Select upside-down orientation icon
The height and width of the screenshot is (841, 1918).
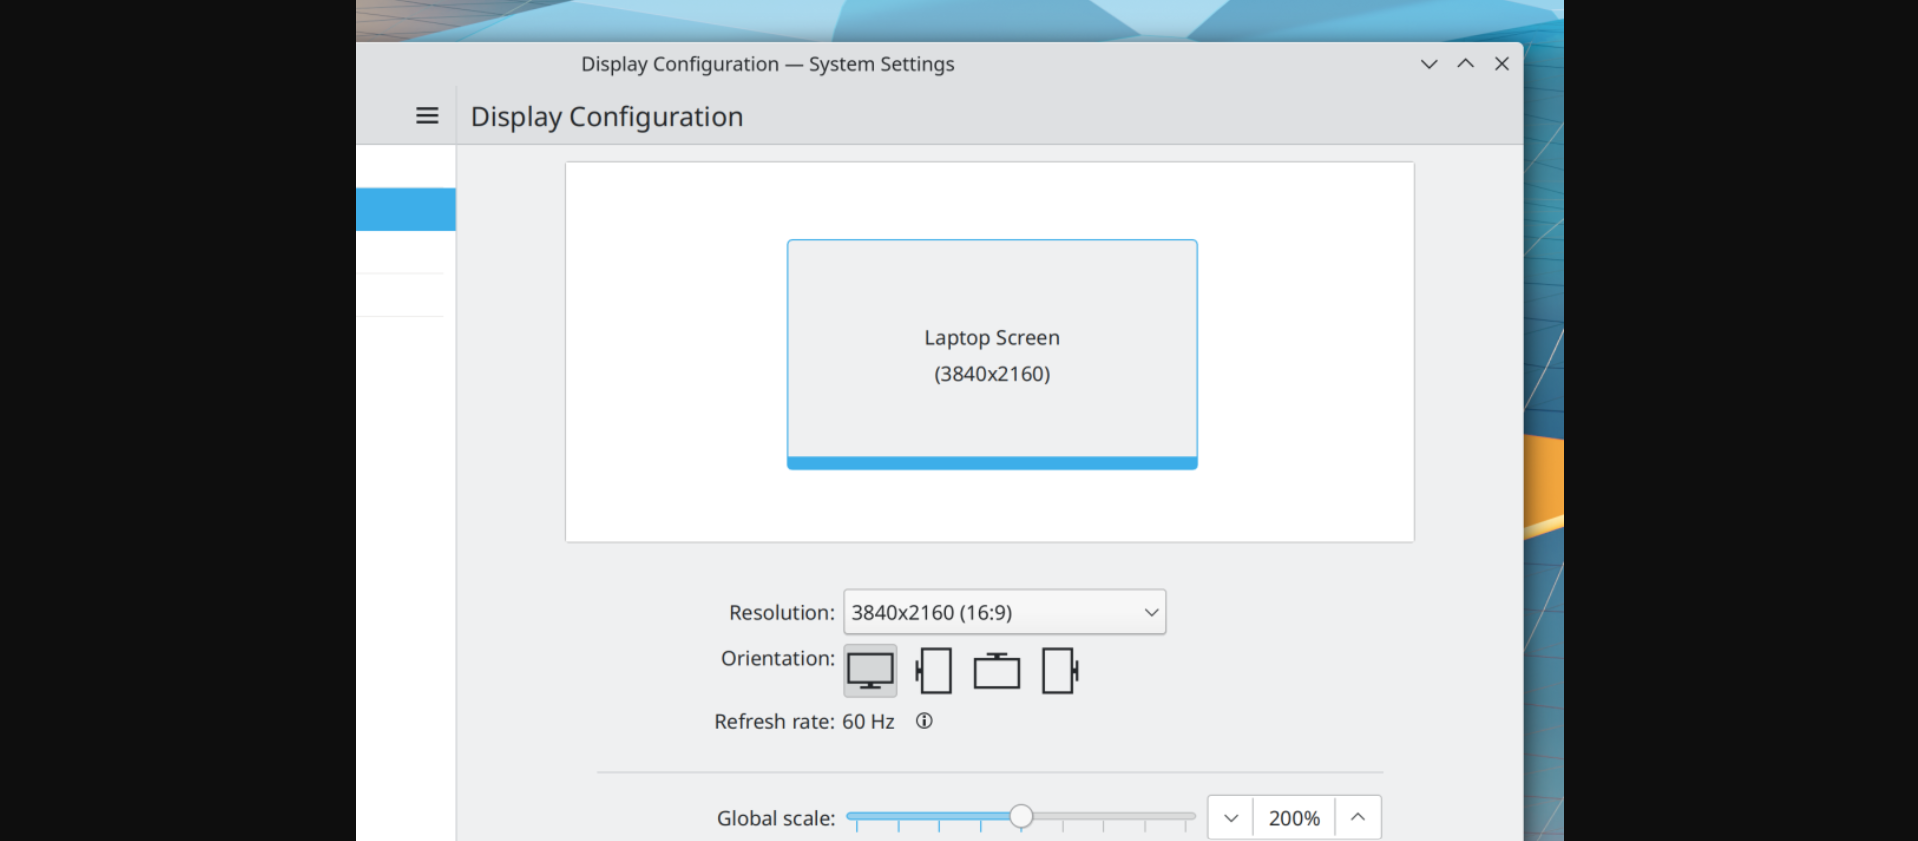pyautogui.click(x=997, y=670)
